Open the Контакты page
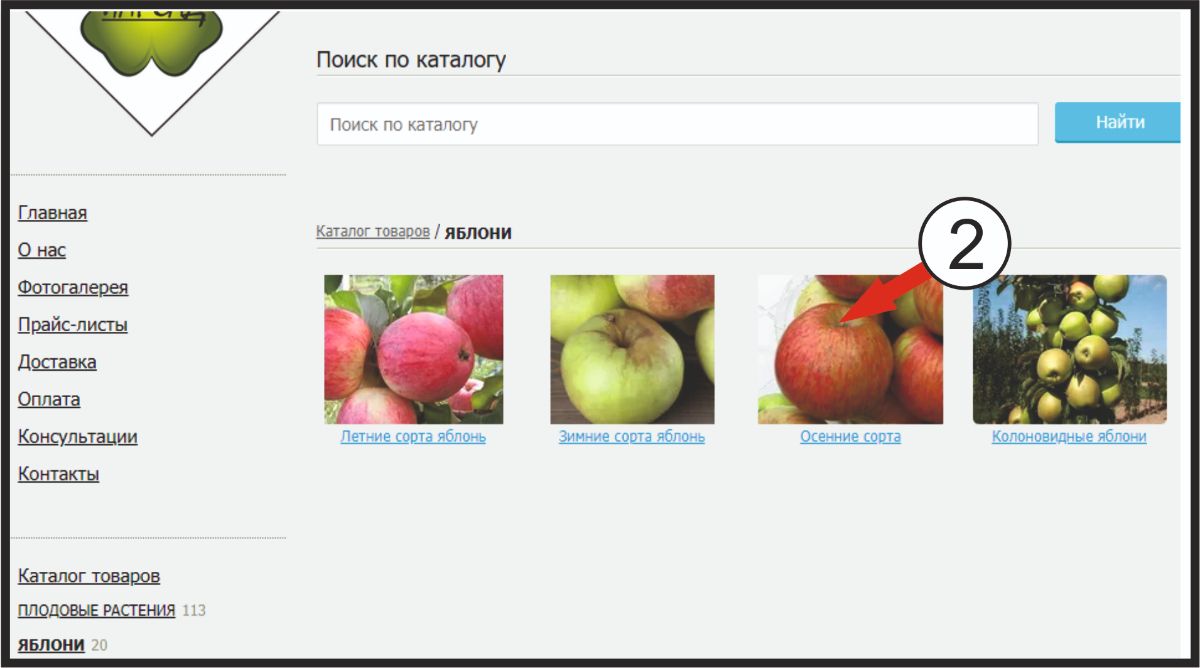This screenshot has width=1200, height=668. [x=59, y=474]
